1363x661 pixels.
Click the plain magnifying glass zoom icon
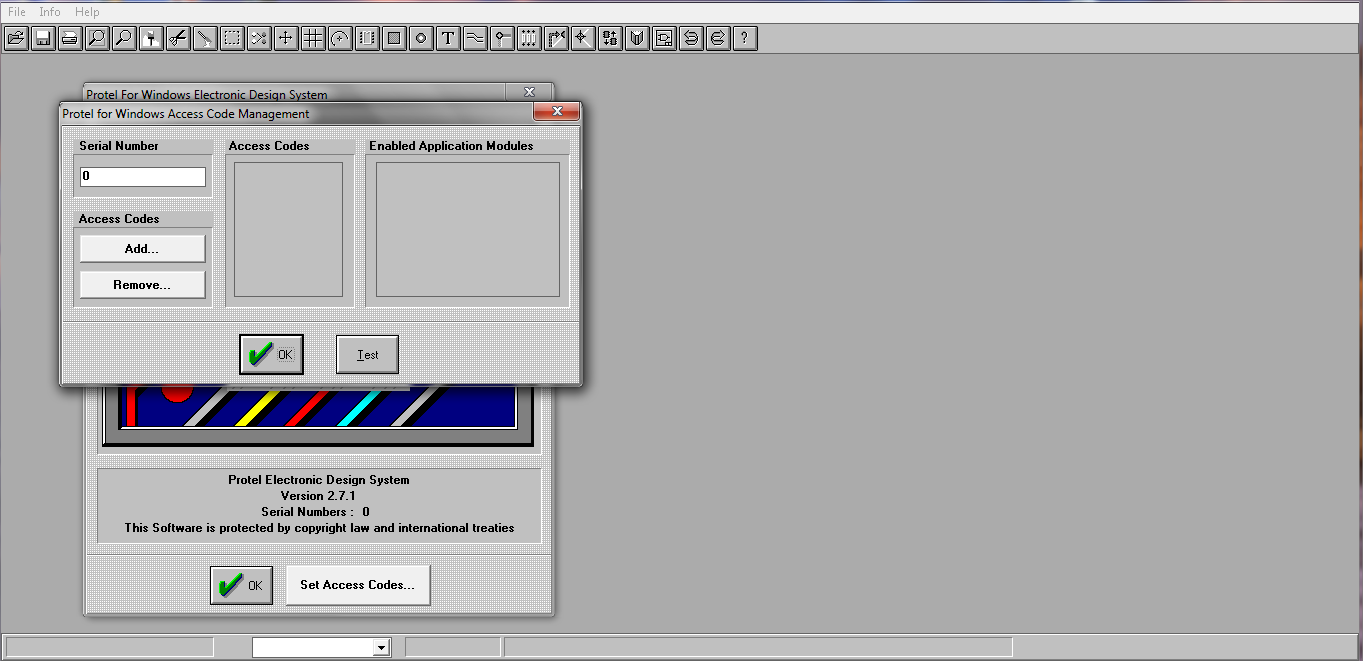[x=123, y=38]
